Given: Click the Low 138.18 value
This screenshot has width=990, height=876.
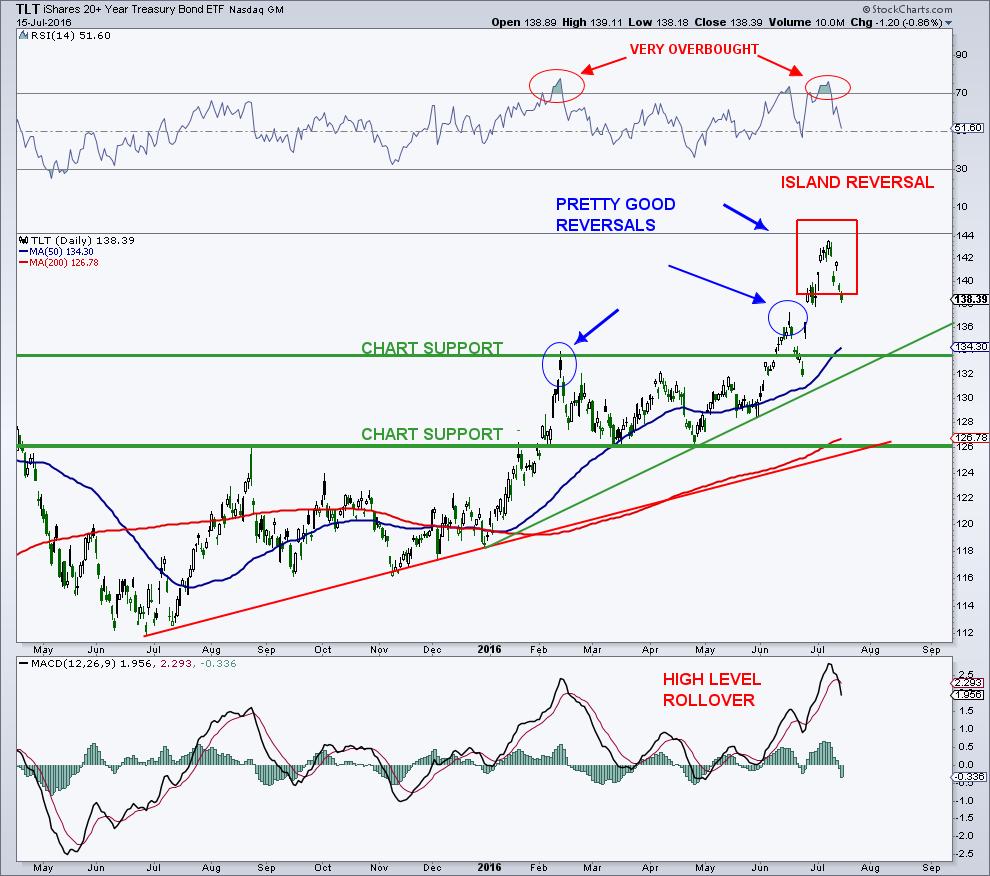Looking at the screenshot, I should 659,22.
